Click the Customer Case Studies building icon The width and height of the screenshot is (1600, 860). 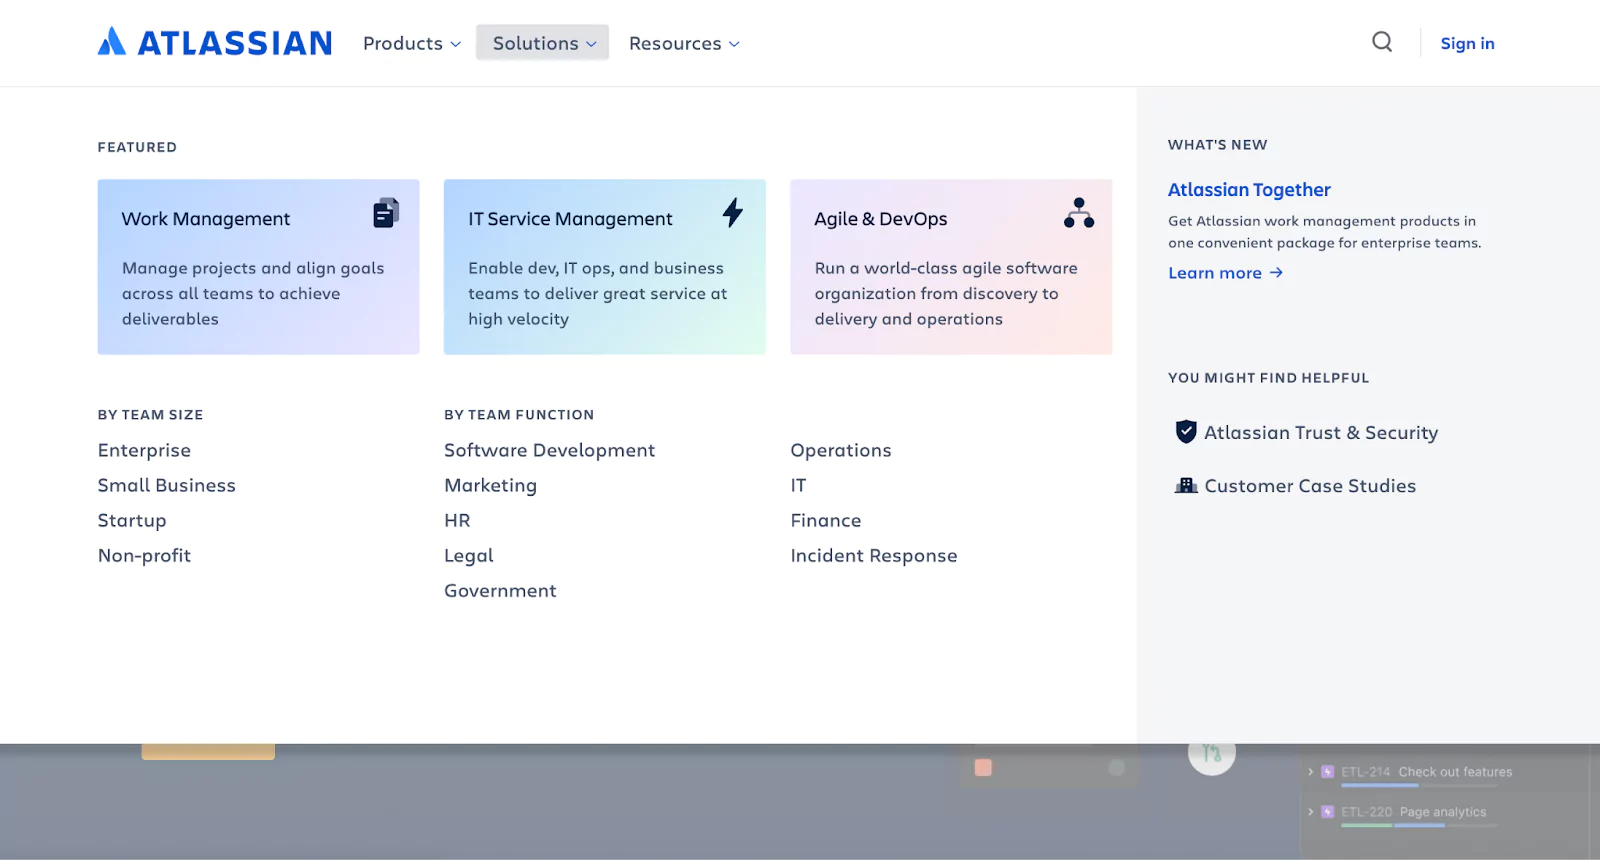1186,486
